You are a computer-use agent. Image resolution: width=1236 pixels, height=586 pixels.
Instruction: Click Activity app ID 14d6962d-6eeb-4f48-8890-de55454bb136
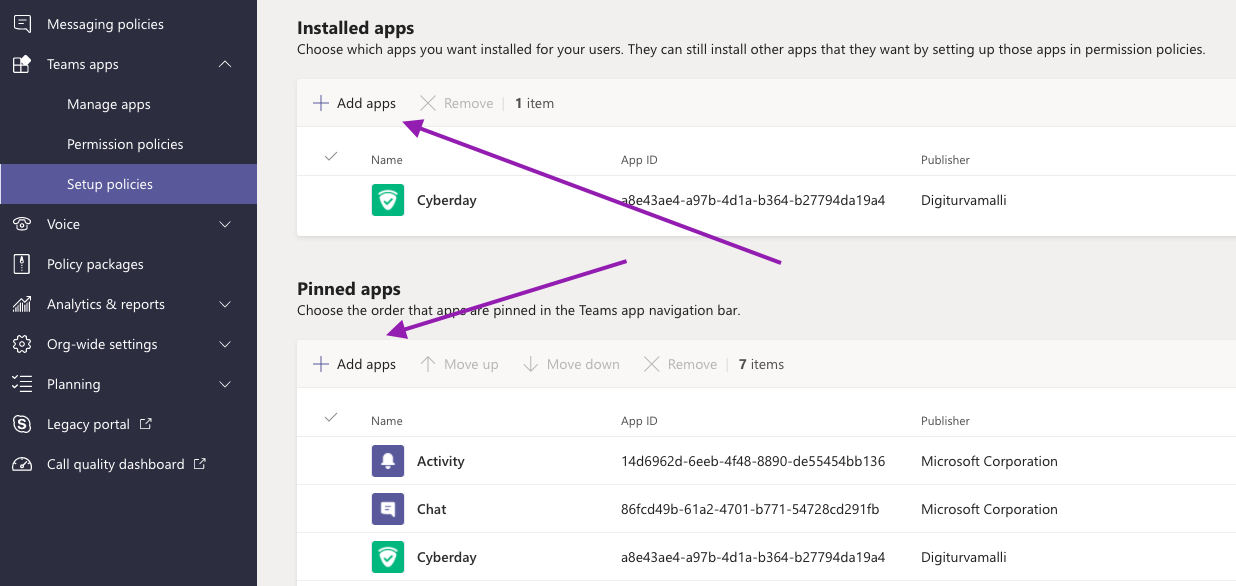click(753, 461)
